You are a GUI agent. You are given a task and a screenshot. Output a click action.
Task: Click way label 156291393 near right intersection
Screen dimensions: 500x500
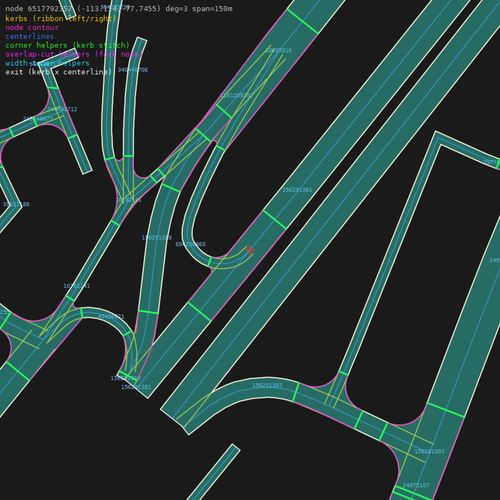coord(429,452)
